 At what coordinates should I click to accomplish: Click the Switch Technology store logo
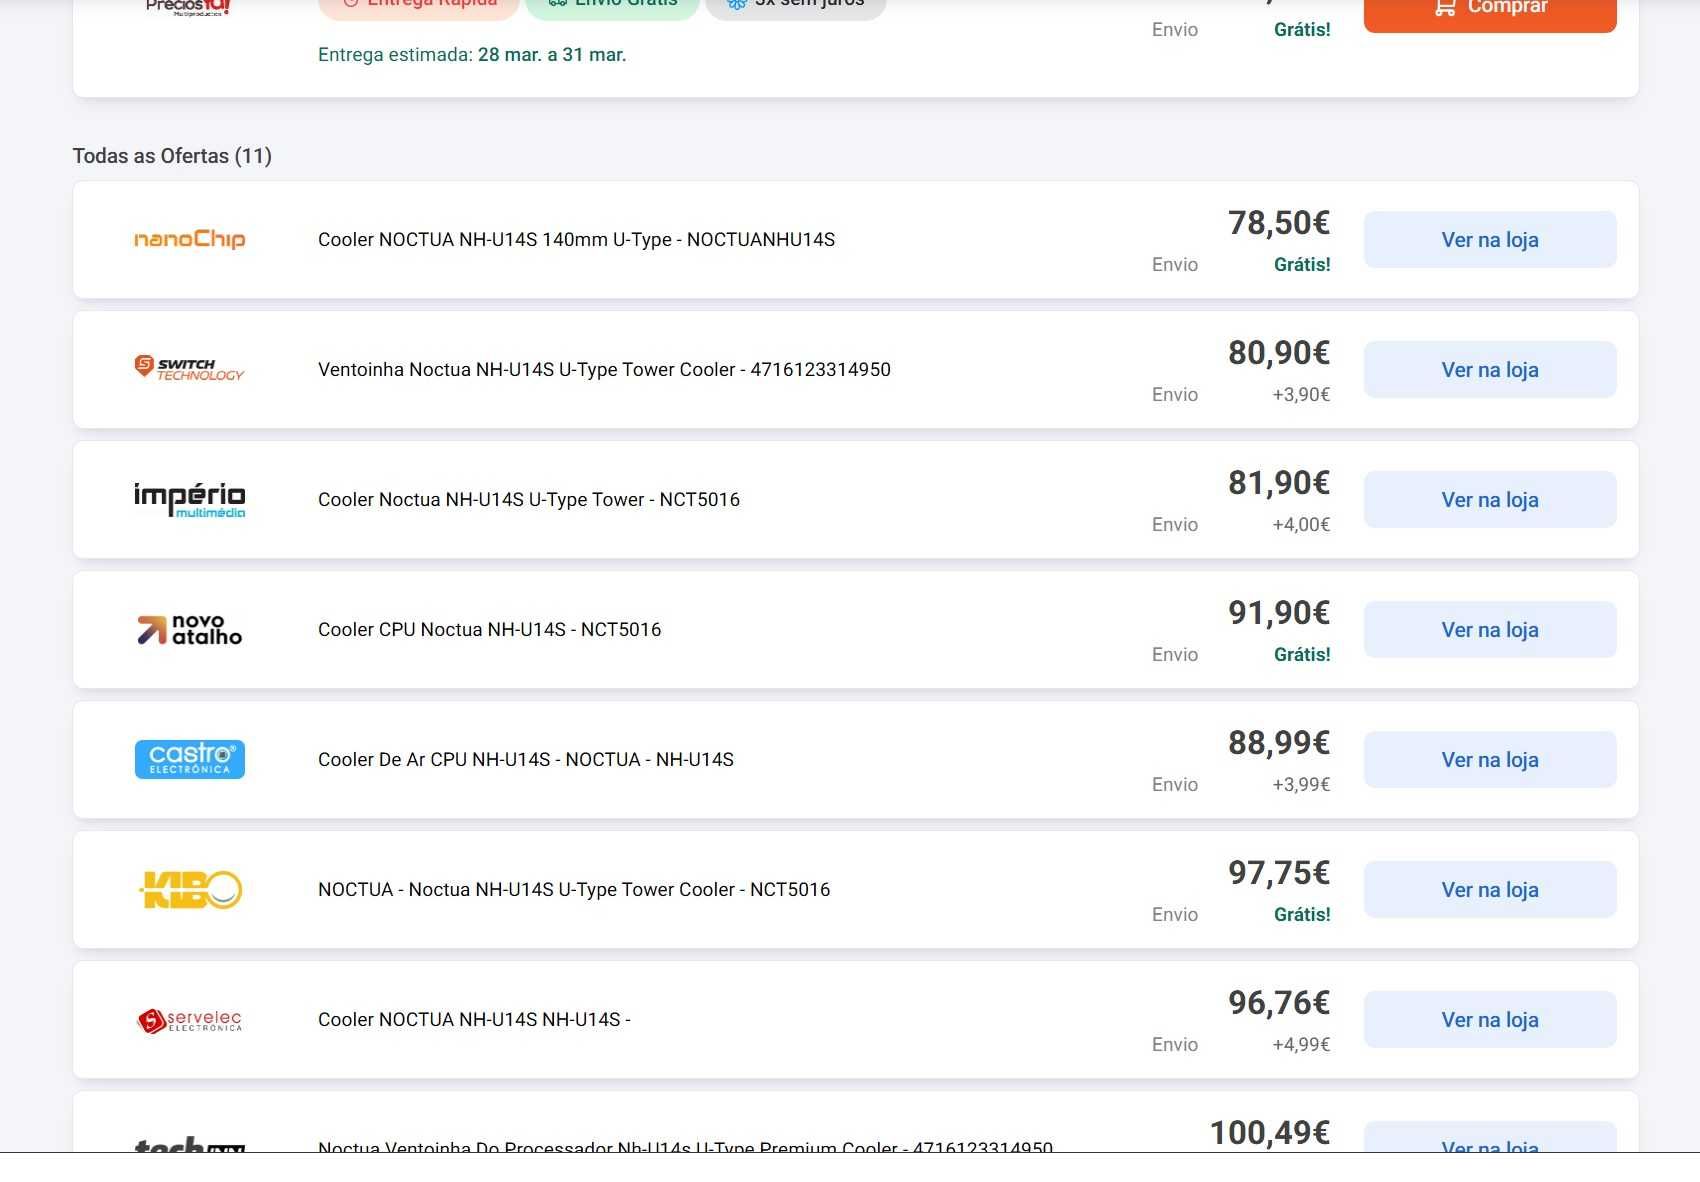[189, 369]
